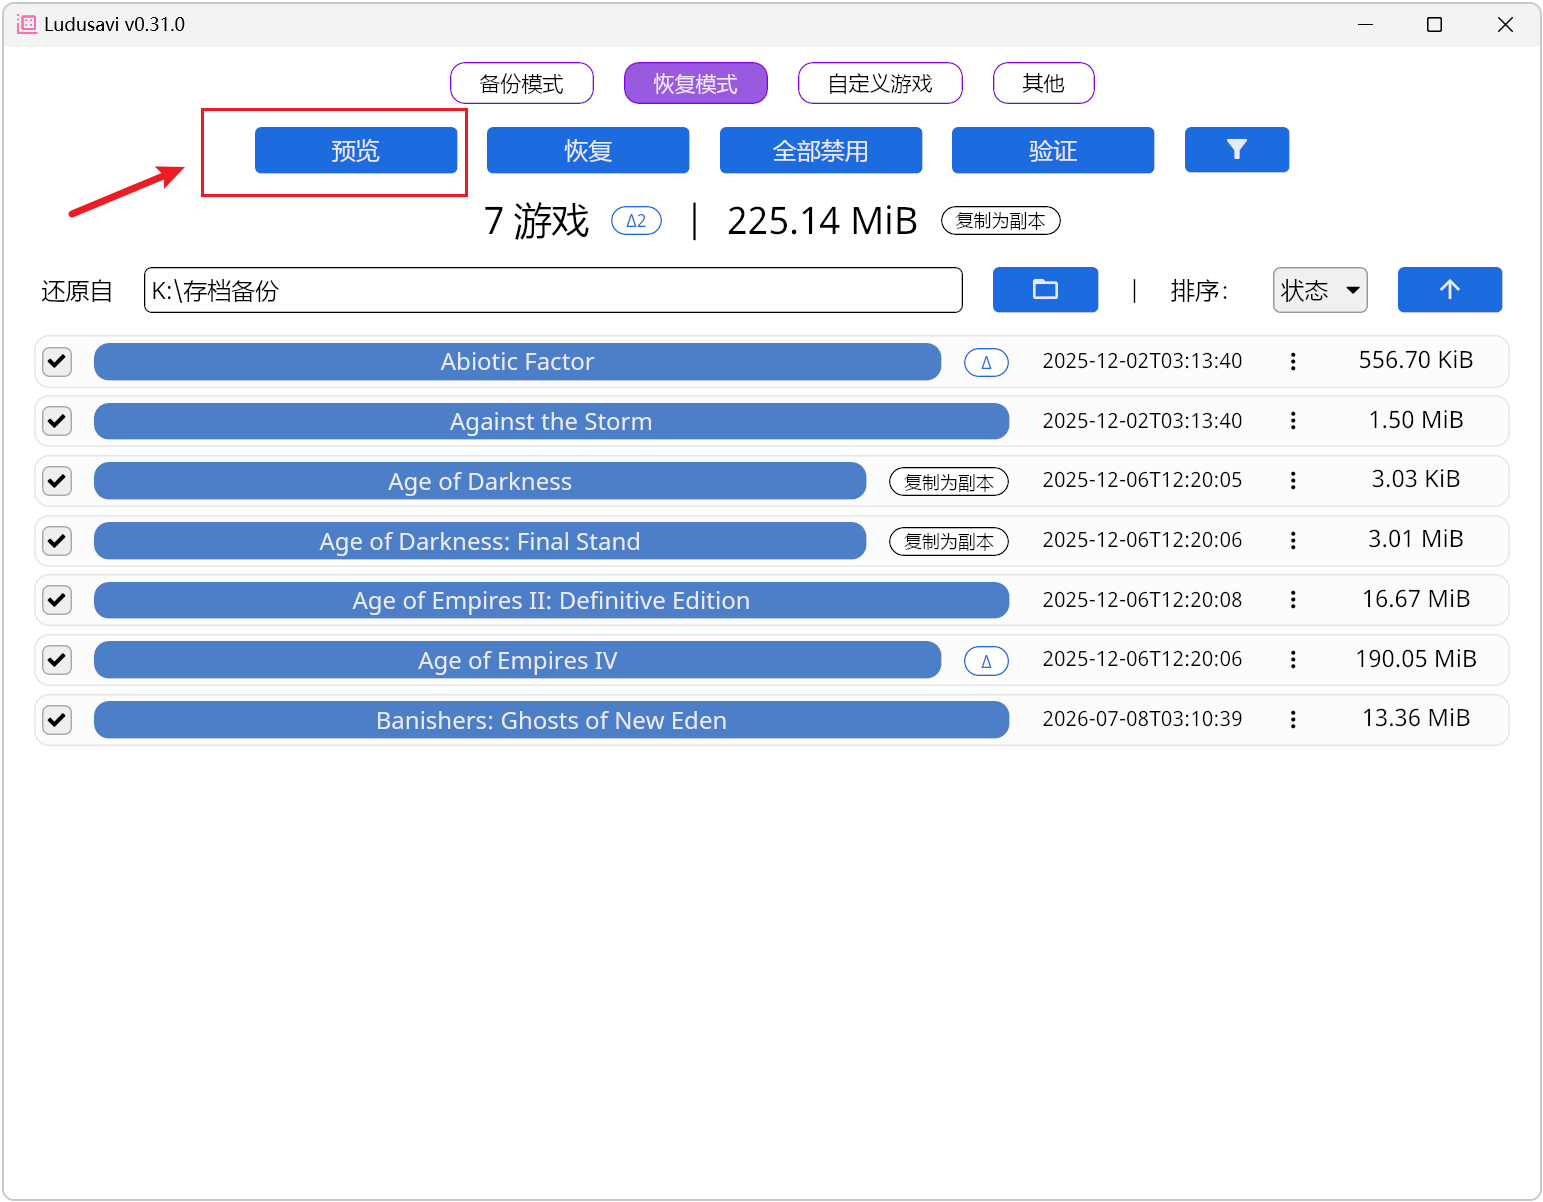Click the delta badge next to Age of Empires IV
This screenshot has width=1543, height=1202.
[986, 661]
